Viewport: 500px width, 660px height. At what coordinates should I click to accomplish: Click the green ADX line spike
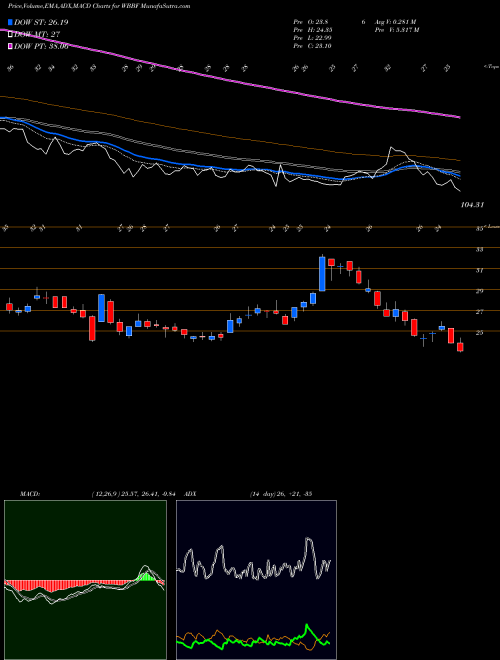click(308, 627)
